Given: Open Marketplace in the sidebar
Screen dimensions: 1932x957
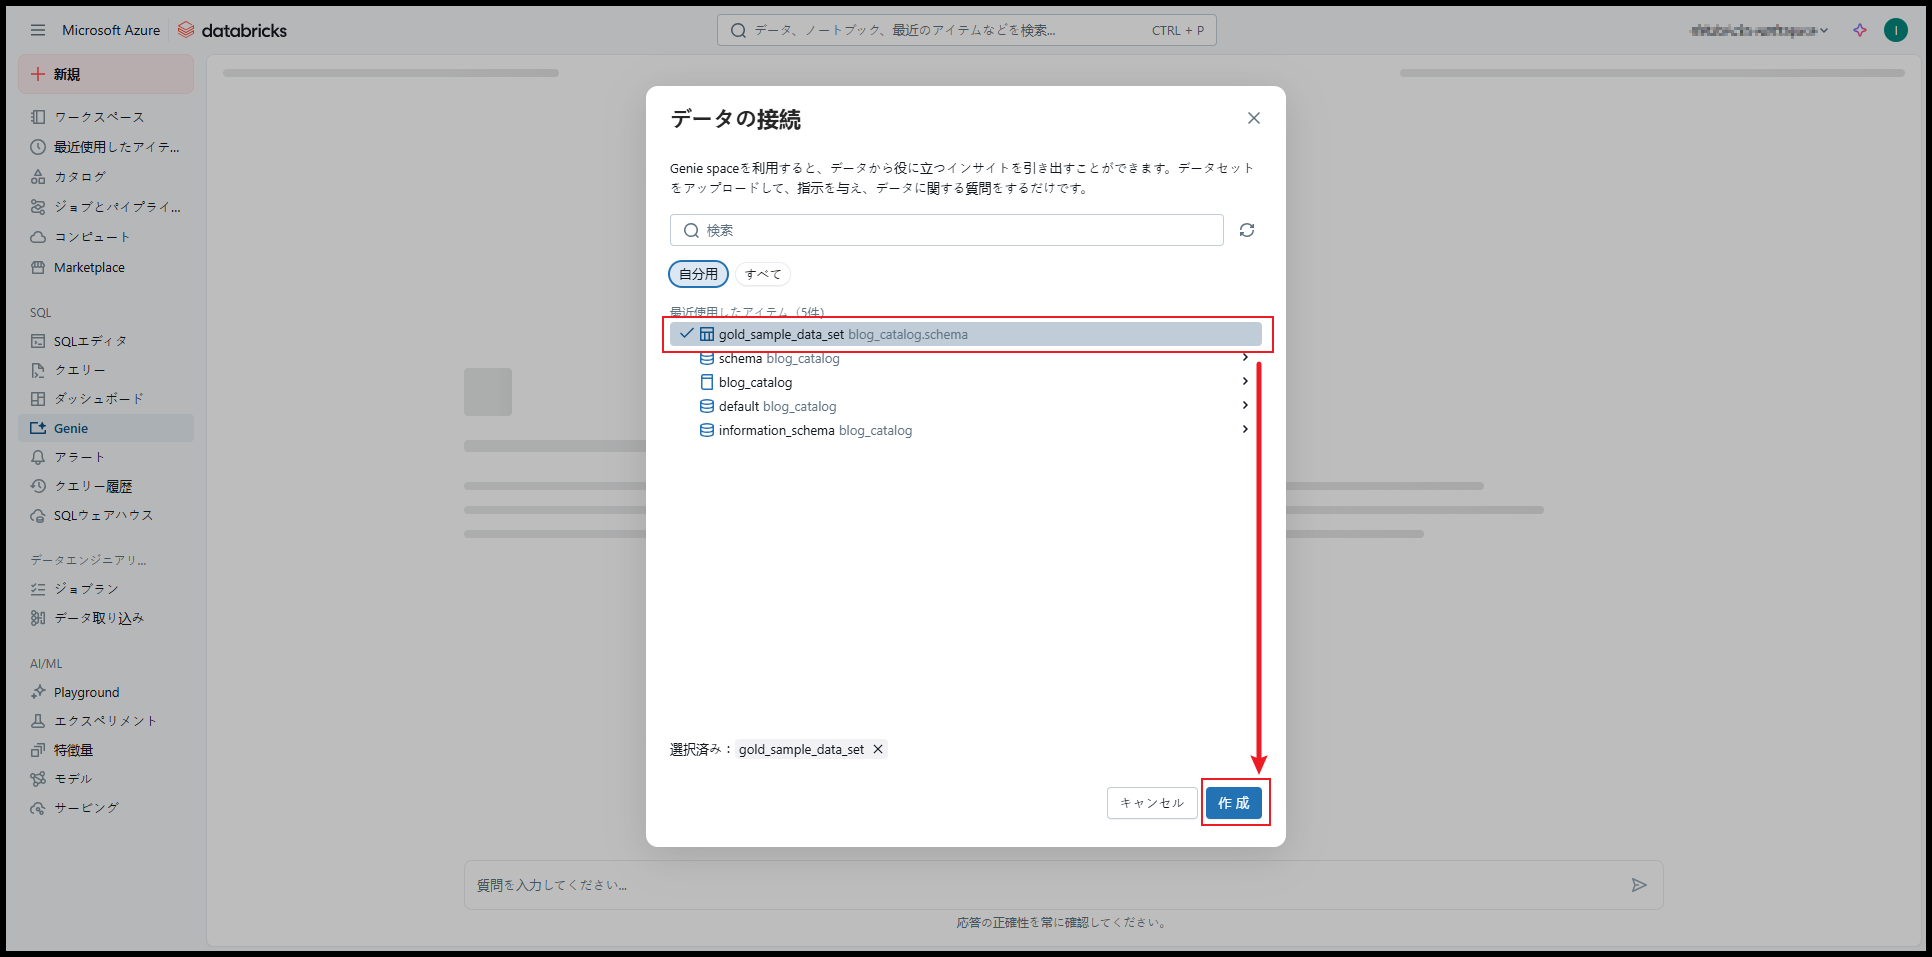Looking at the screenshot, I should (106, 267).
